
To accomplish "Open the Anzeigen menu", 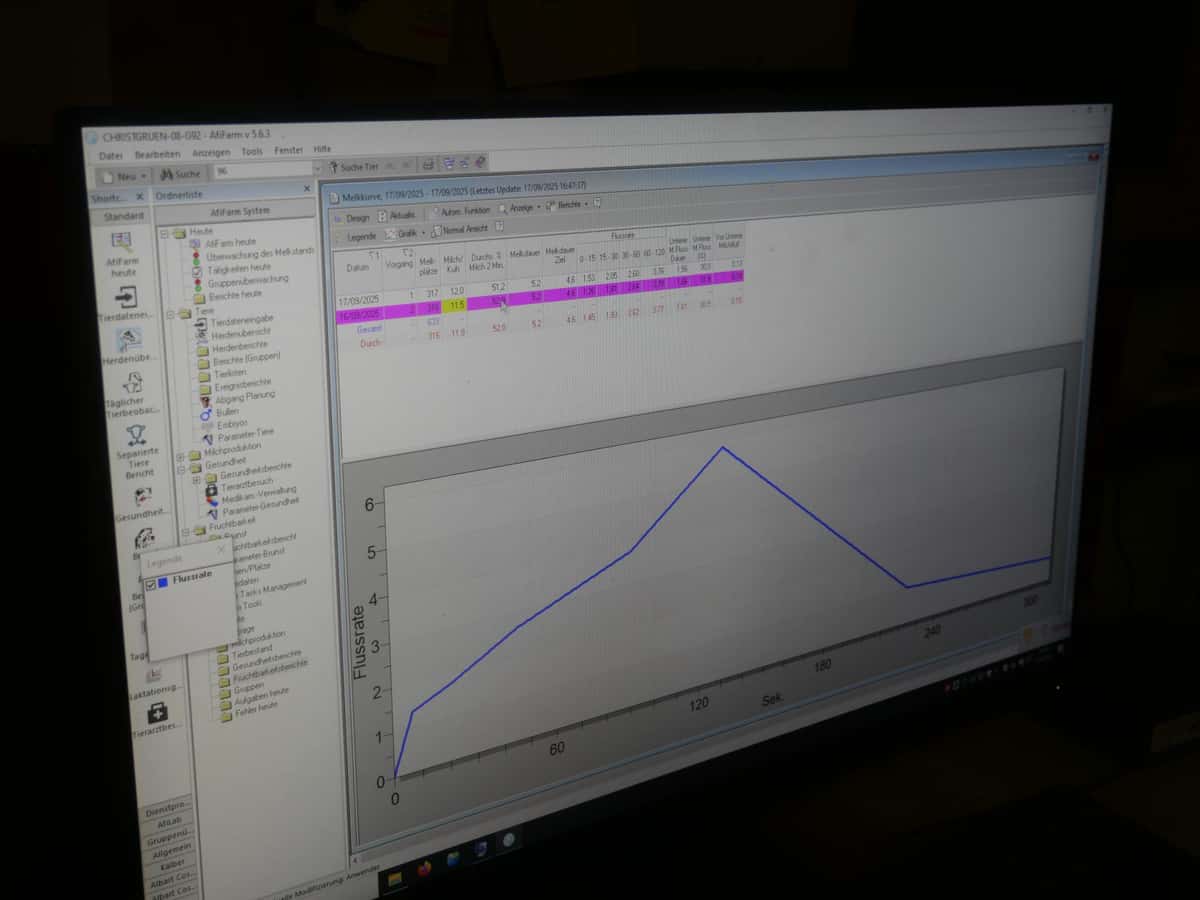I will tap(211, 152).
